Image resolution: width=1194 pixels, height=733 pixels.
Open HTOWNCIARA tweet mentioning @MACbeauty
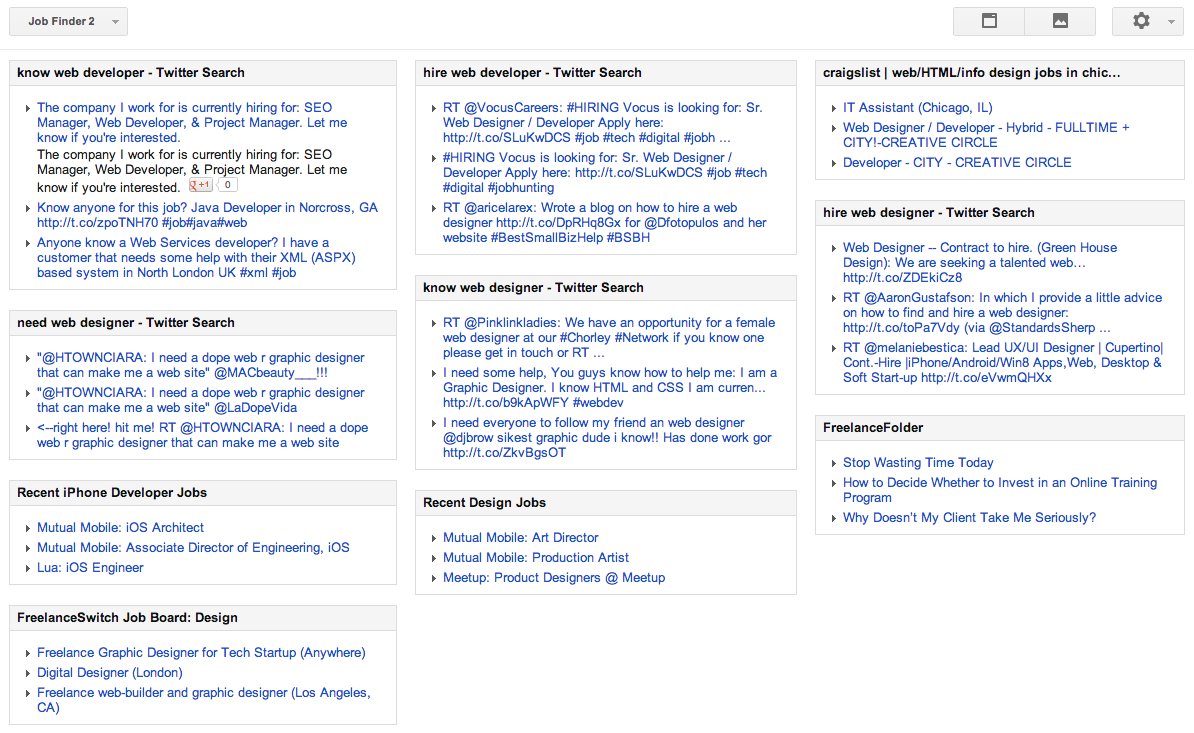201,365
